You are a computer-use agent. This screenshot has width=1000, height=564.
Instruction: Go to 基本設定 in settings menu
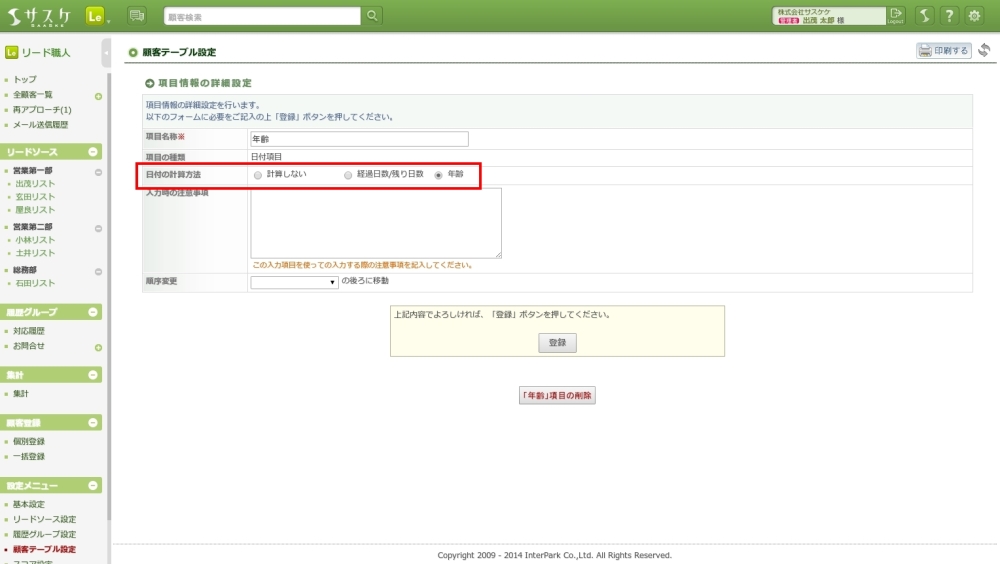coord(29,504)
